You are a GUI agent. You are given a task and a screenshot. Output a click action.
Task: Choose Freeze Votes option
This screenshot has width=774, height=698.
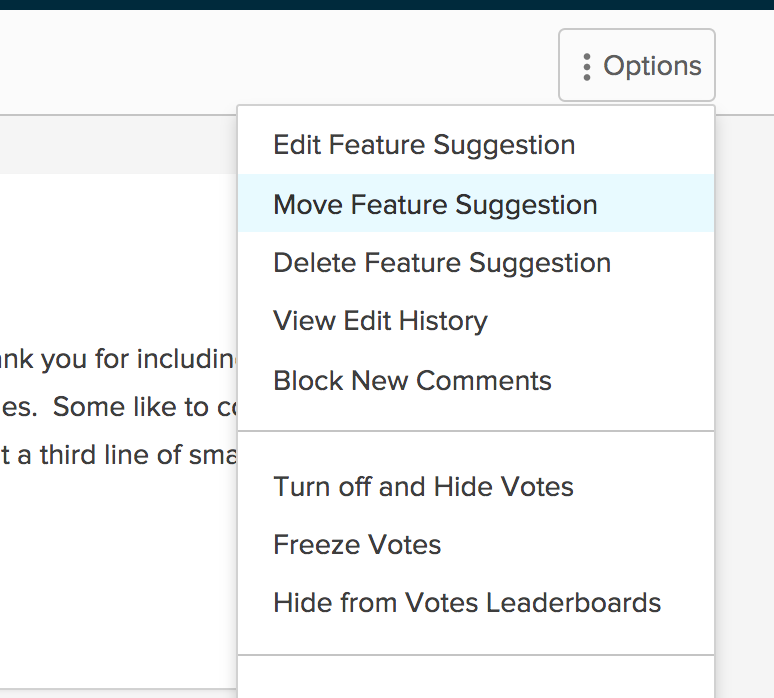pos(476,544)
